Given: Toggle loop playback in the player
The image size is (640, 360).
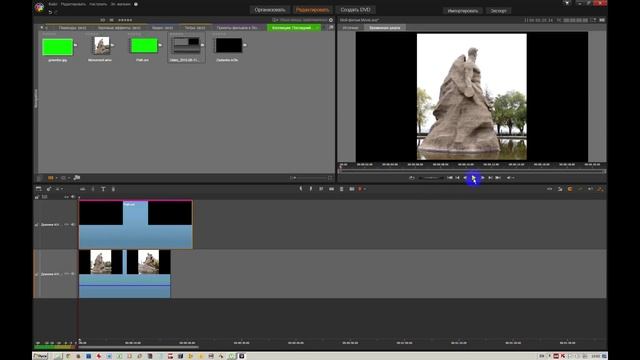Looking at the screenshot, I should point(411,178).
